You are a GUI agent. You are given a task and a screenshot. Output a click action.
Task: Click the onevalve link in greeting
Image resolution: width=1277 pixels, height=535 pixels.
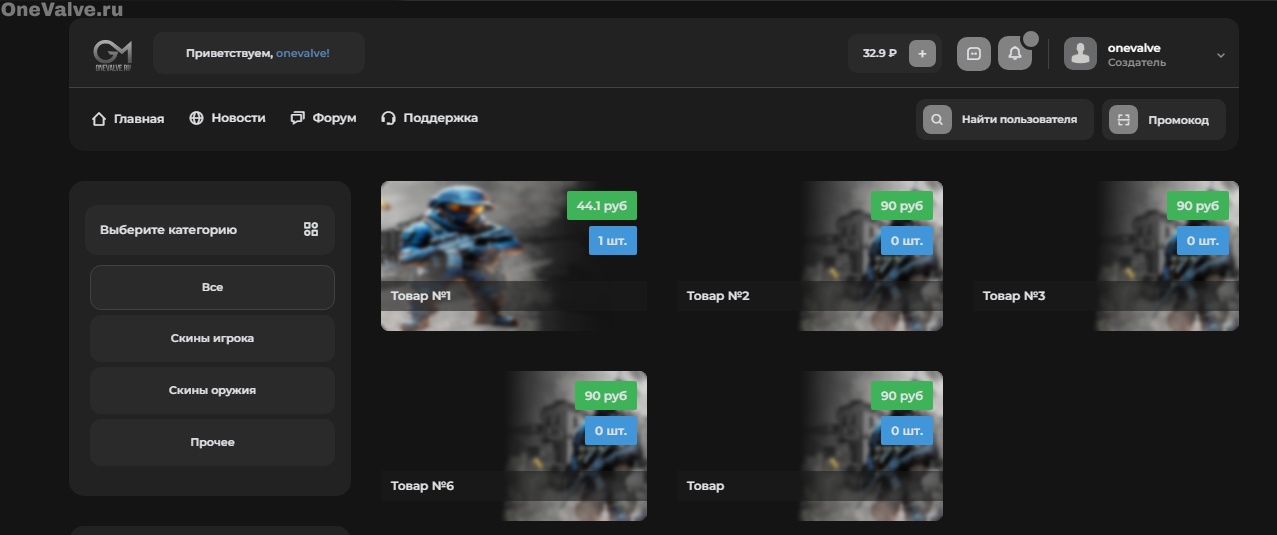click(302, 53)
